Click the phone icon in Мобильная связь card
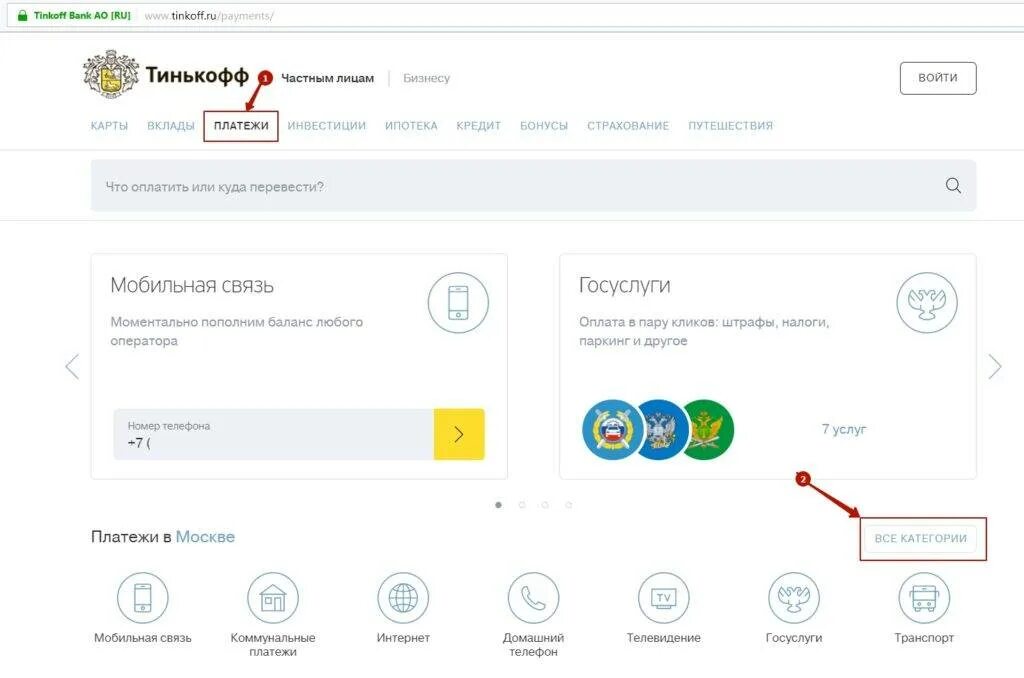The height and width of the screenshot is (678, 1024). click(x=458, y=302)
